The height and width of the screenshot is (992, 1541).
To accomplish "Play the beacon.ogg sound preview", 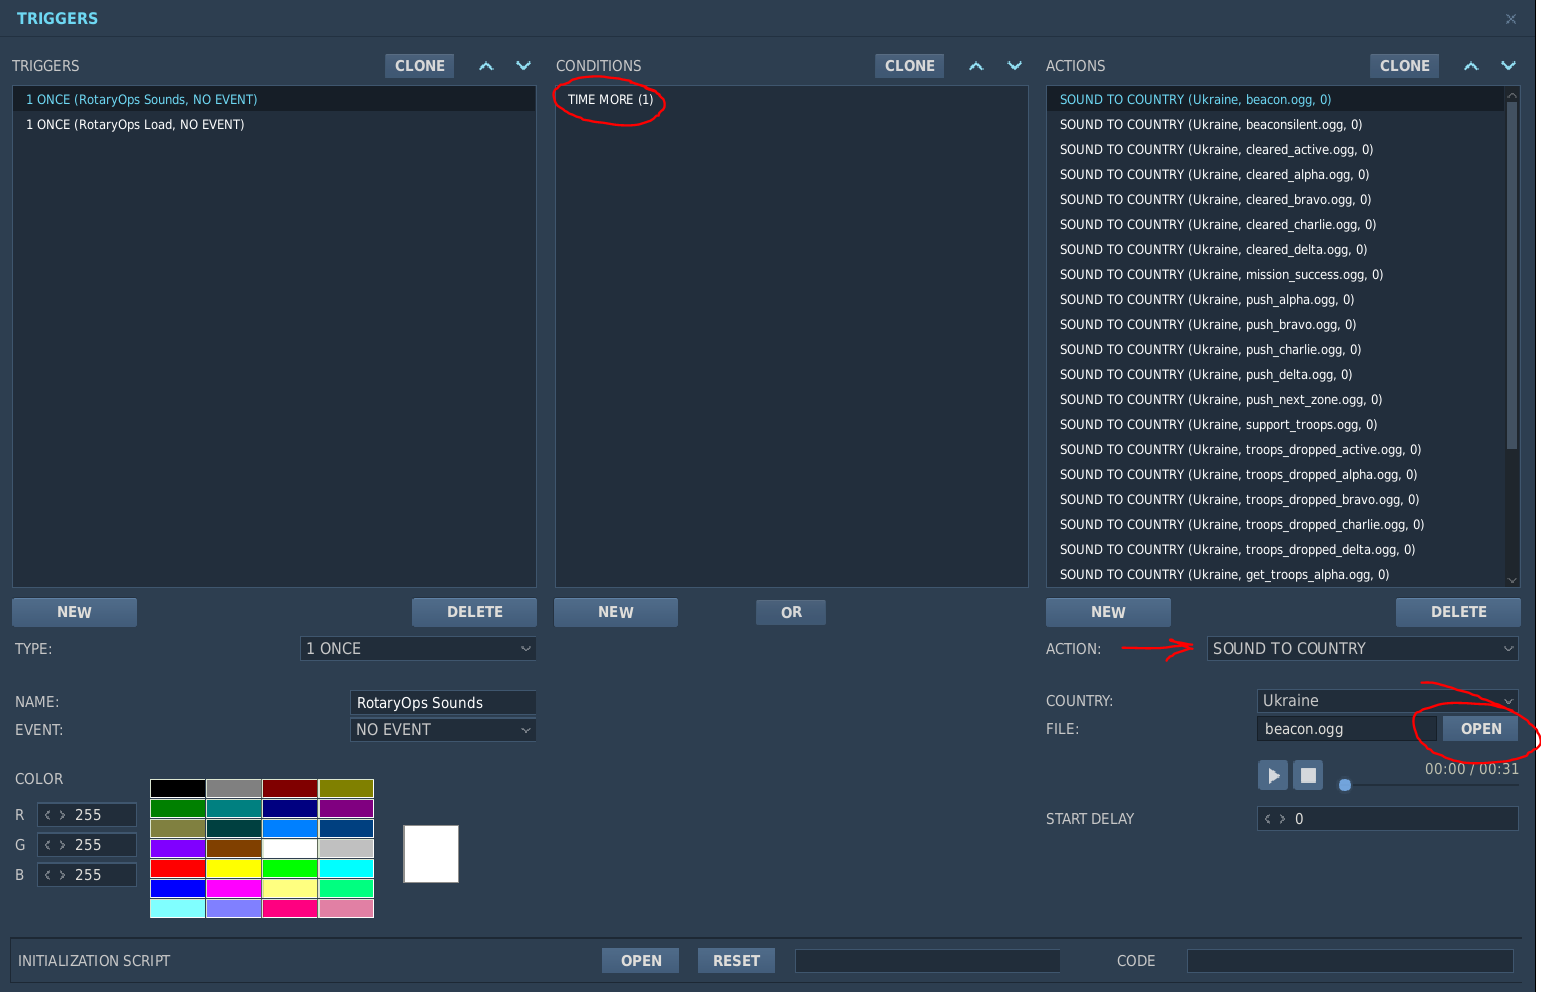I will pos(1272,775).
